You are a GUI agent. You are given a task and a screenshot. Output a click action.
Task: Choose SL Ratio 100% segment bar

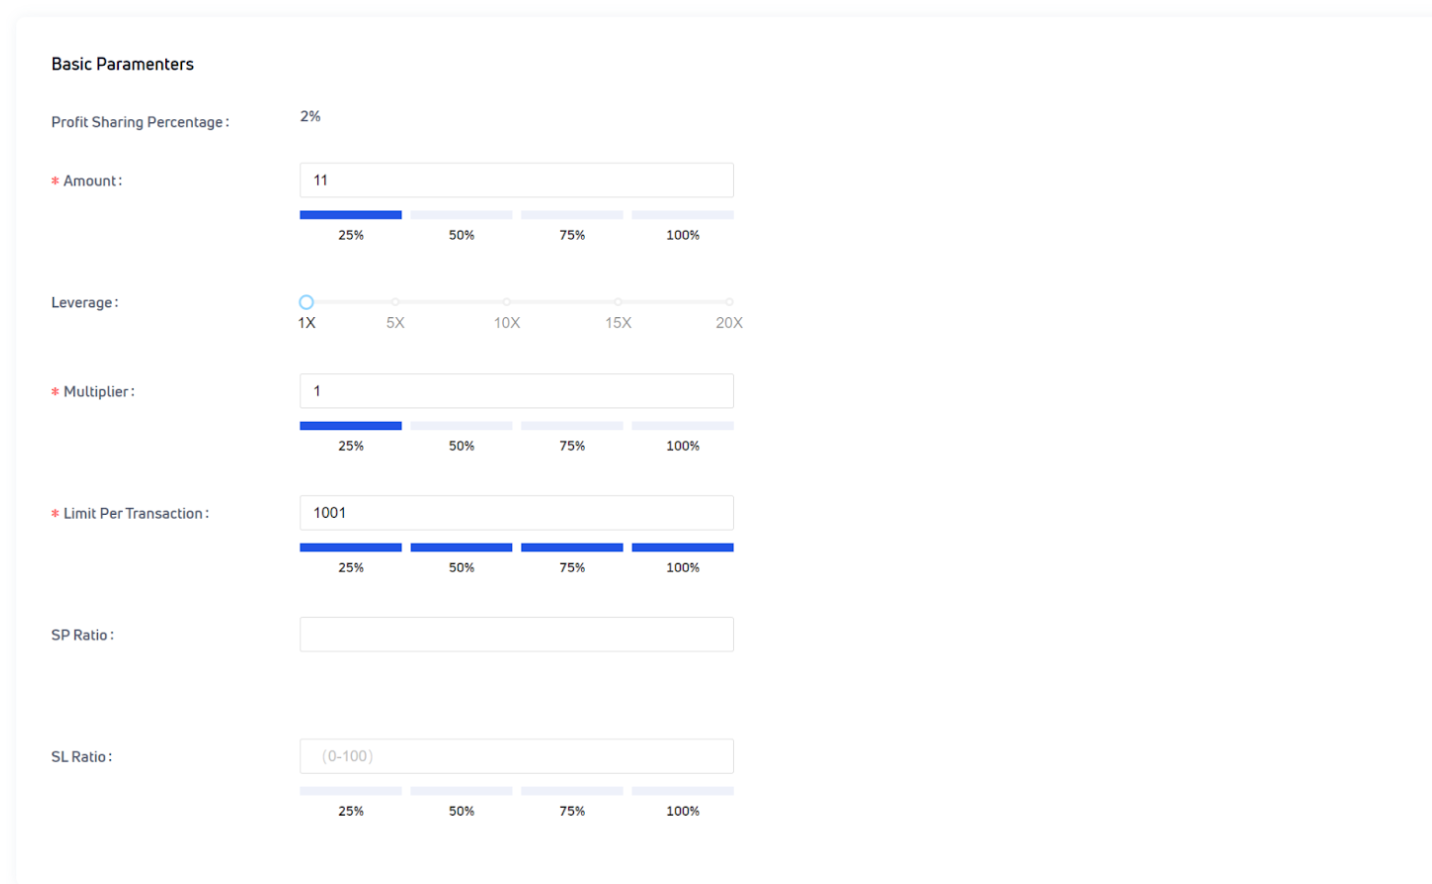[x=683, y=791]
